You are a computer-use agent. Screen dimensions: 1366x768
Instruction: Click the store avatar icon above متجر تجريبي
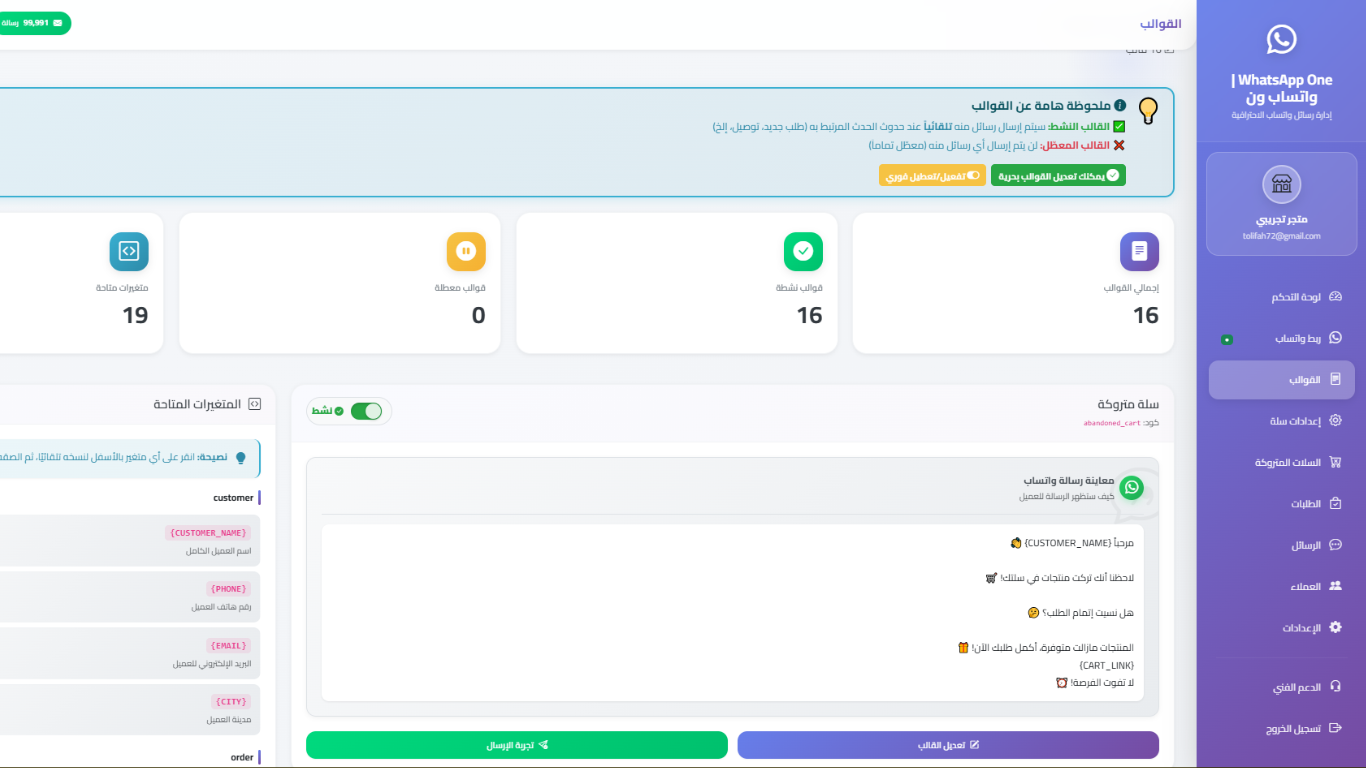[1281, 184]
